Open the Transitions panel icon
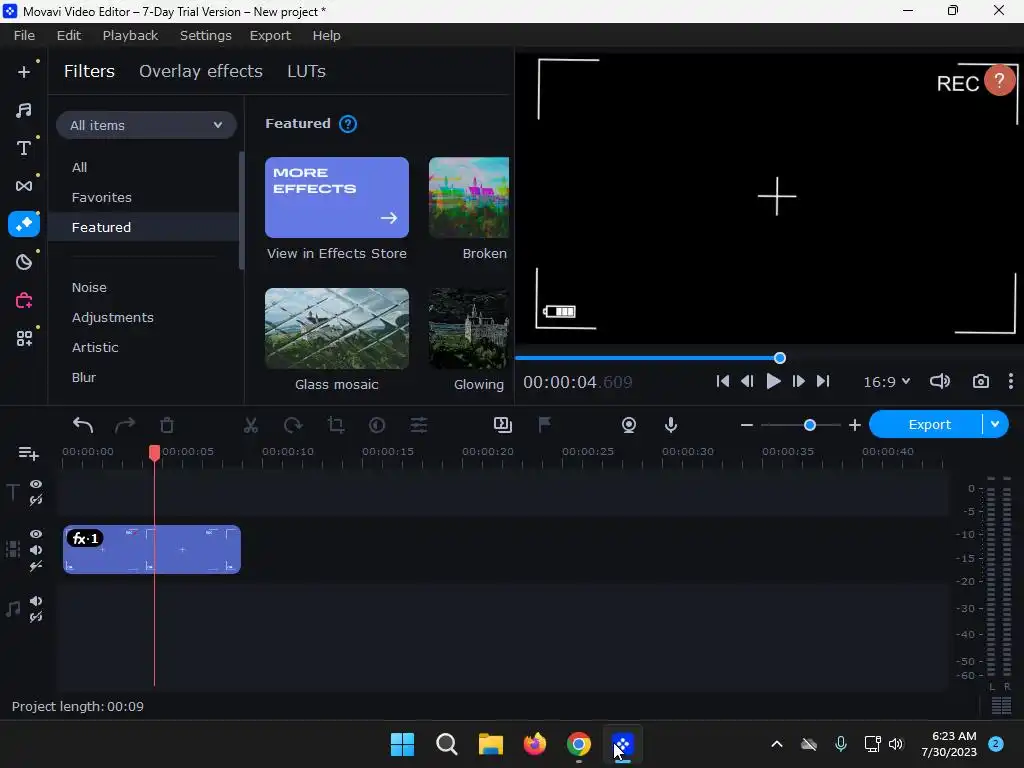Screen dimensions: 1024x768 click(x=24, y=186)
